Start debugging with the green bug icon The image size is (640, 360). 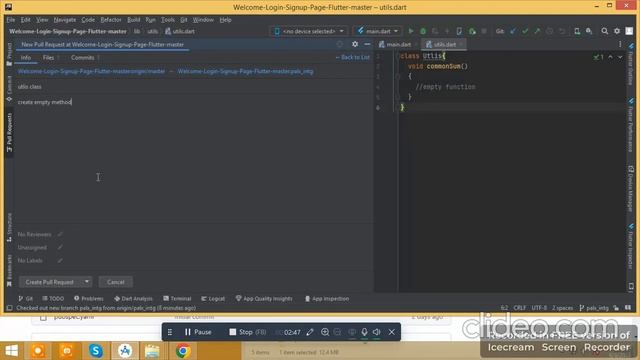tap(423, 31)
